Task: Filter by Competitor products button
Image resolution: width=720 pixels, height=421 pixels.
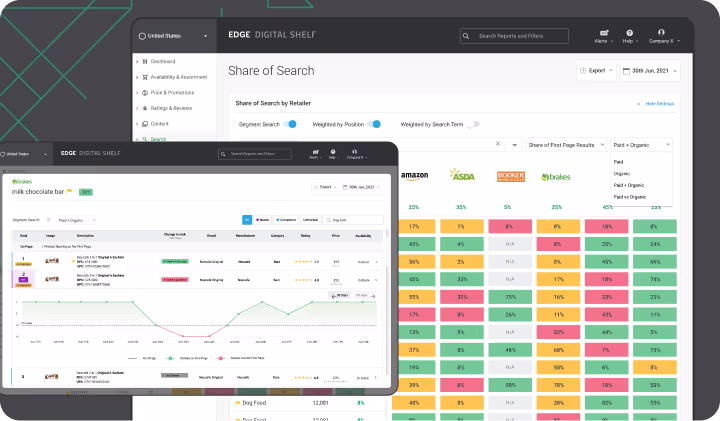Action: point(286,220)
